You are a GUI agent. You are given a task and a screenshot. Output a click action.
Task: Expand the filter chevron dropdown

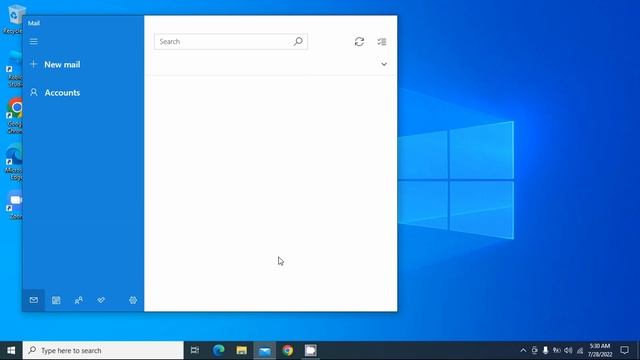pyautogui.click(x=384, y=64)
